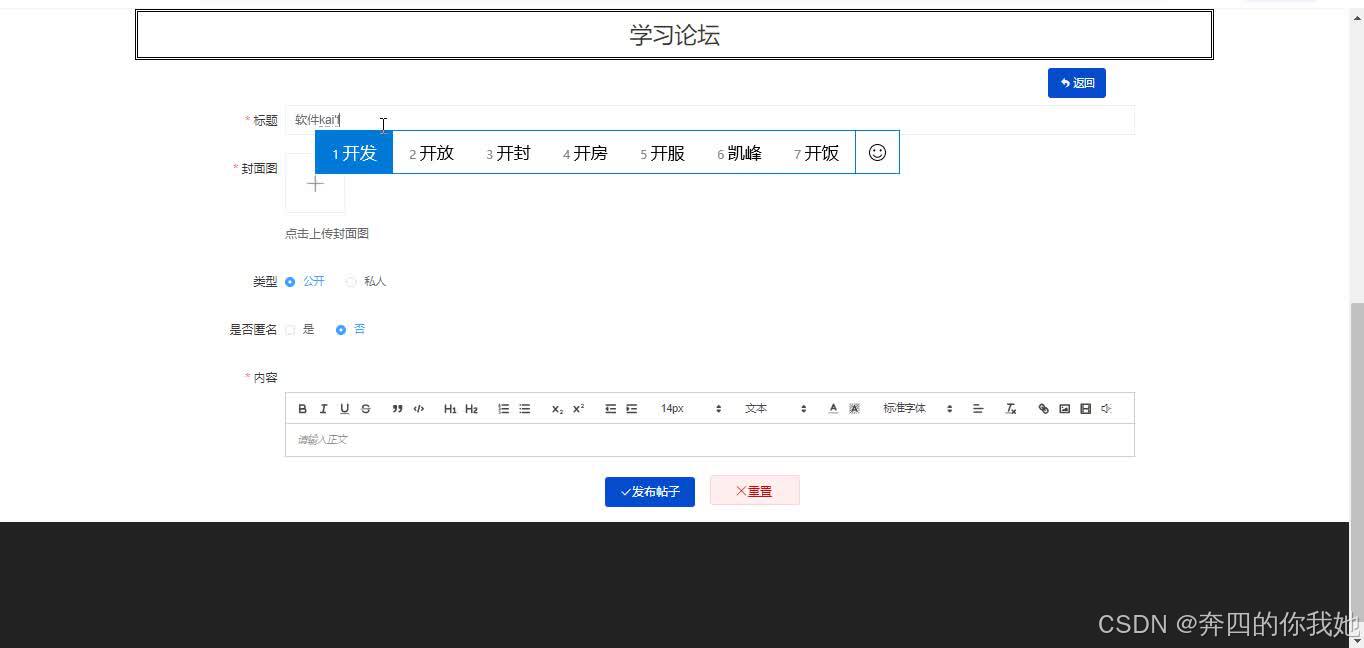Open the emoji panel in the IME bar
1364x648 pixels.
pyautogui.click(x=877, y=152)
